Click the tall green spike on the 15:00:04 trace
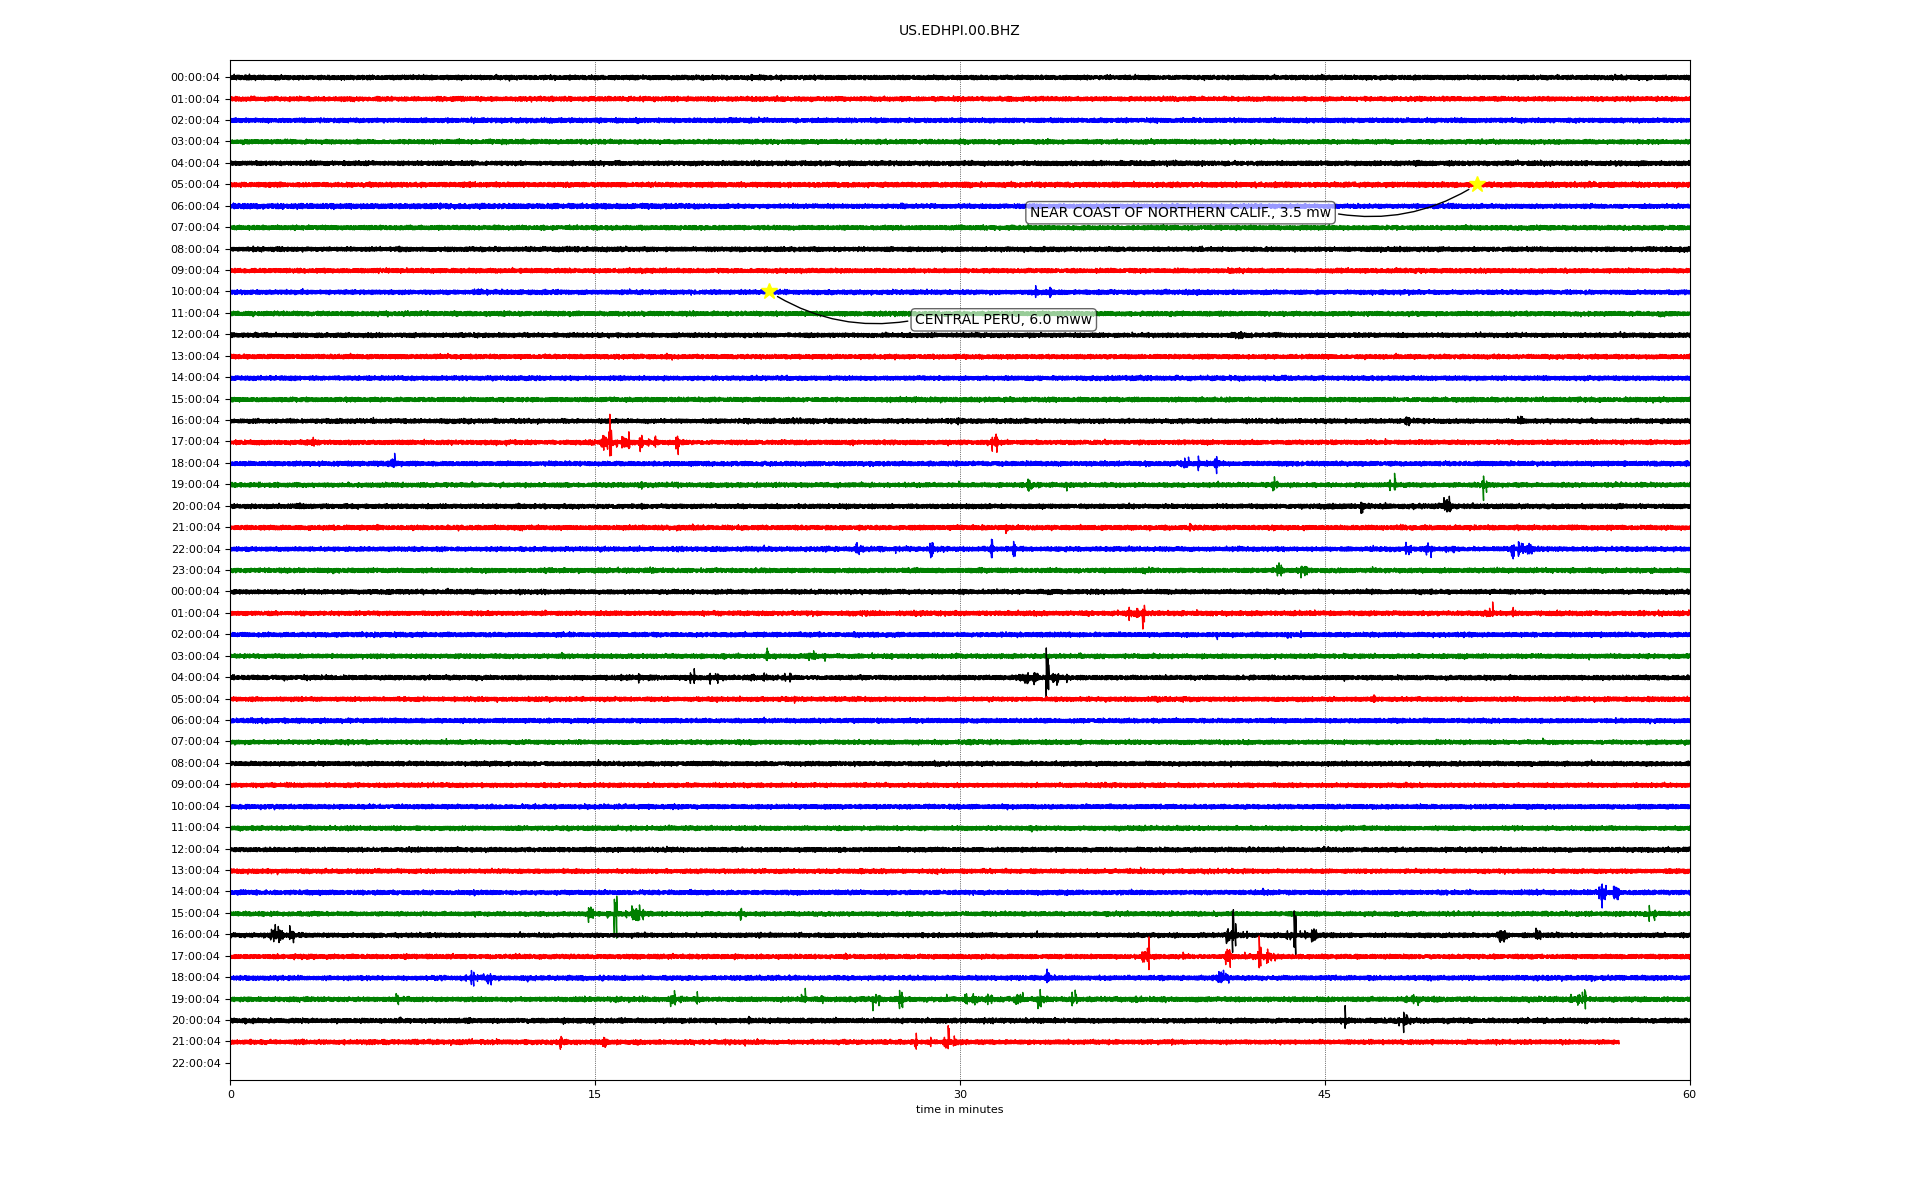 (615, 915)
